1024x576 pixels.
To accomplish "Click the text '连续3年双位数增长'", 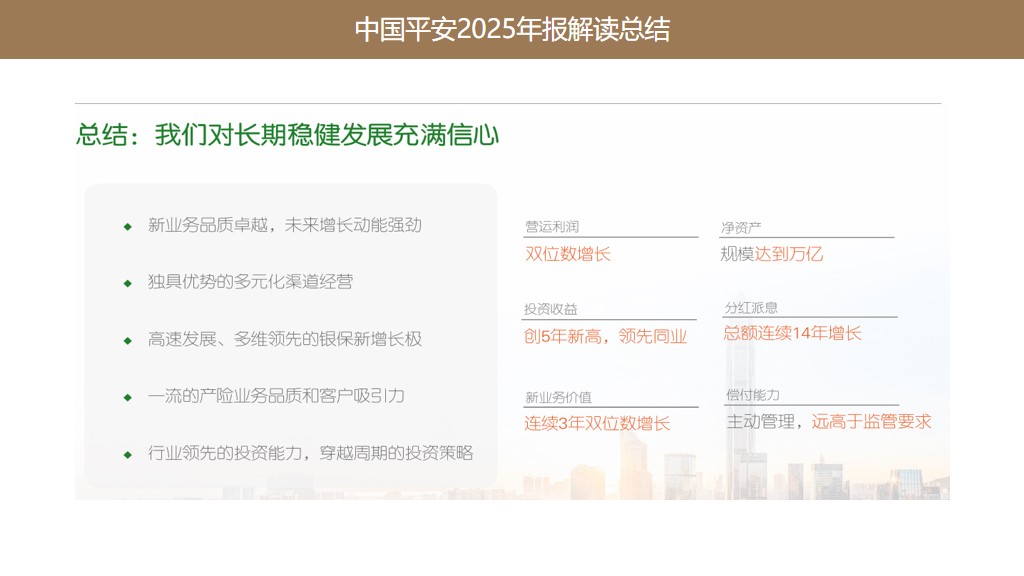I will point(597,423).
